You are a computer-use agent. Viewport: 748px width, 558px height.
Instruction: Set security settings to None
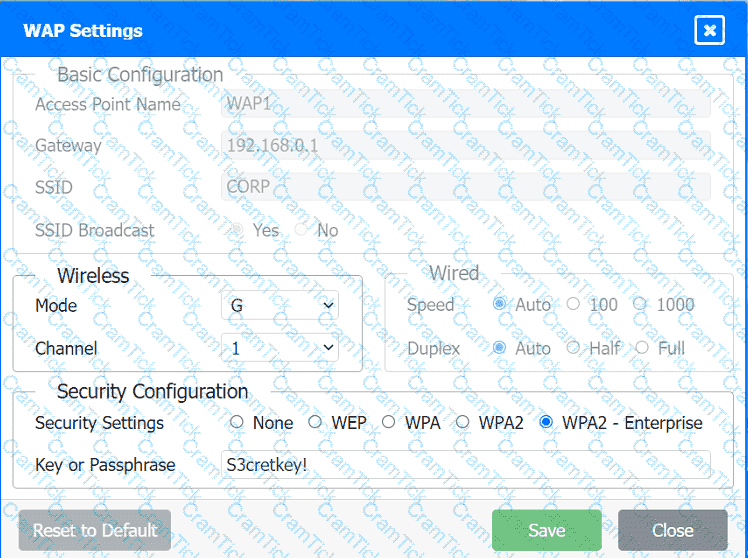pos(237,422)
